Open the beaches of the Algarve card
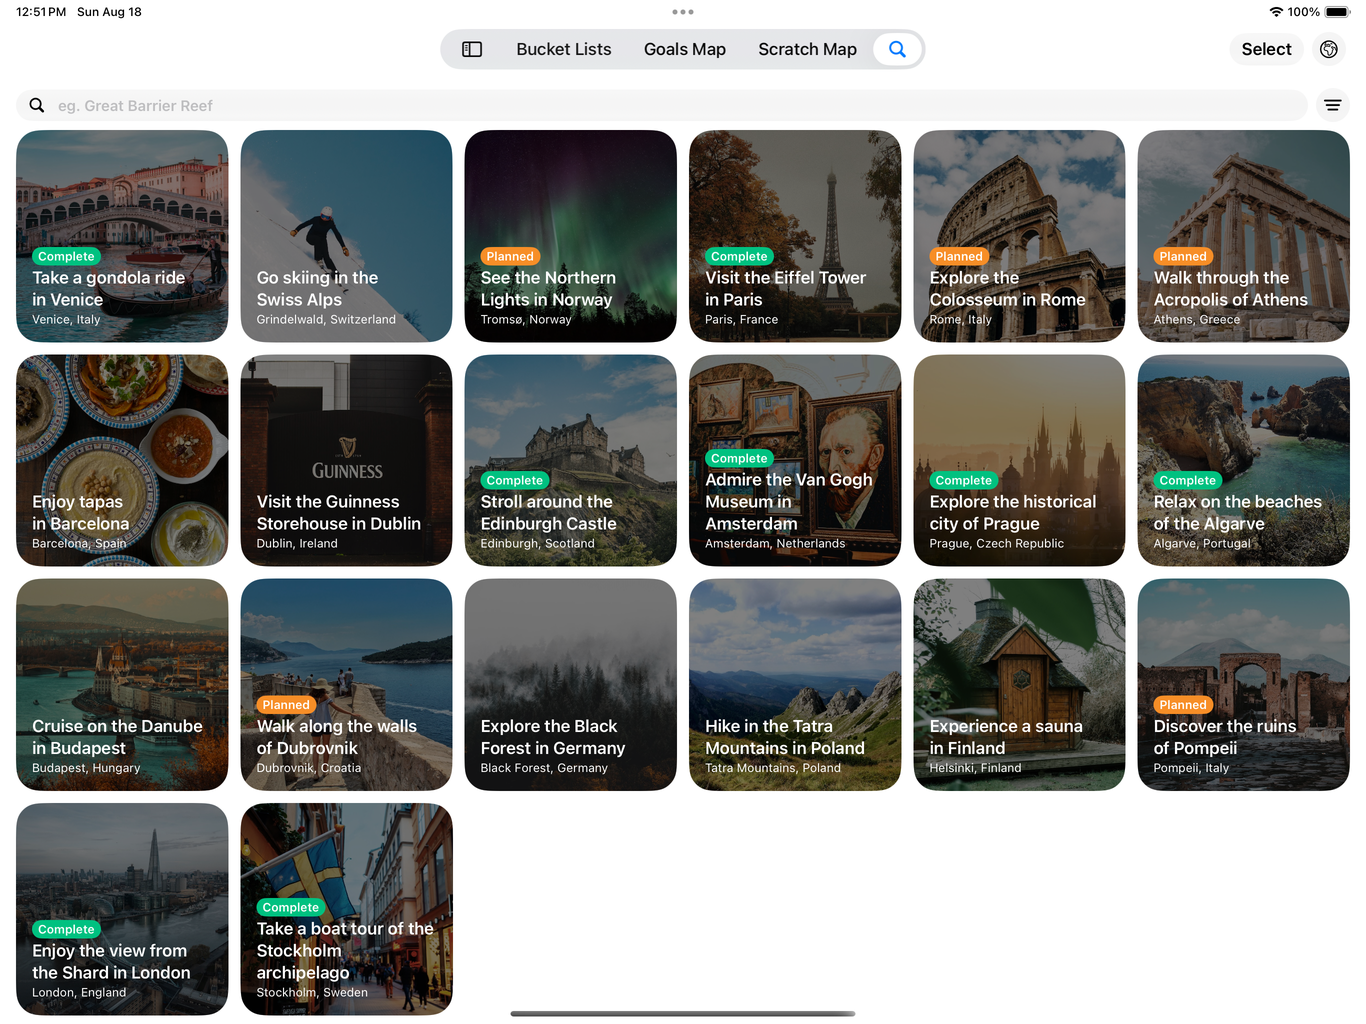1366x1024 pixels. [x=1244, y=460]
